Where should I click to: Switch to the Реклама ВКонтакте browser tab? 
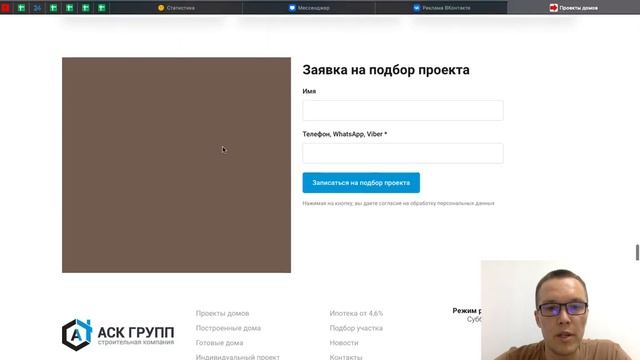point(442,8)
